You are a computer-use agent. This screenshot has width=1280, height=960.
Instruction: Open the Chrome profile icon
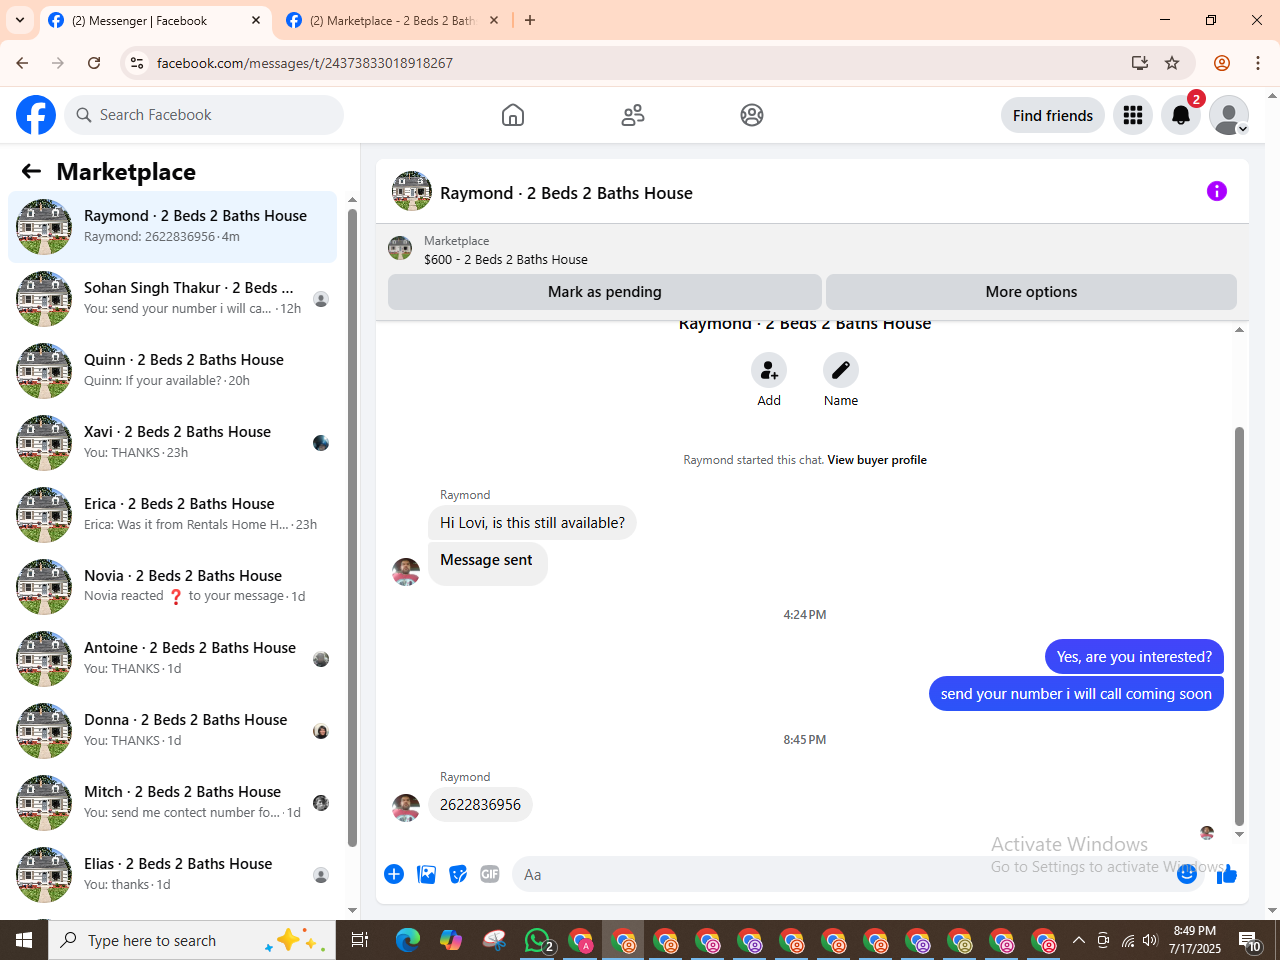pos(1222,63)
